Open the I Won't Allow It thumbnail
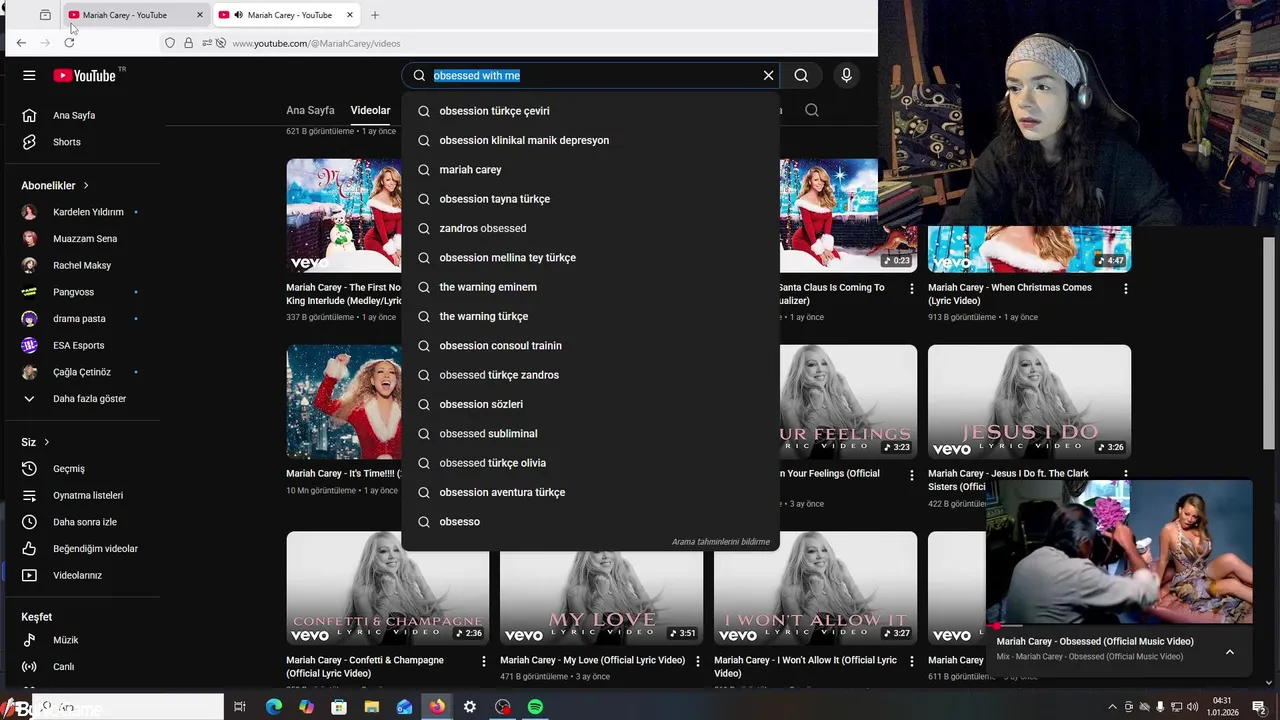This screenshot has height=720, width=1280. pyautogui.click(x=815, y=588)
